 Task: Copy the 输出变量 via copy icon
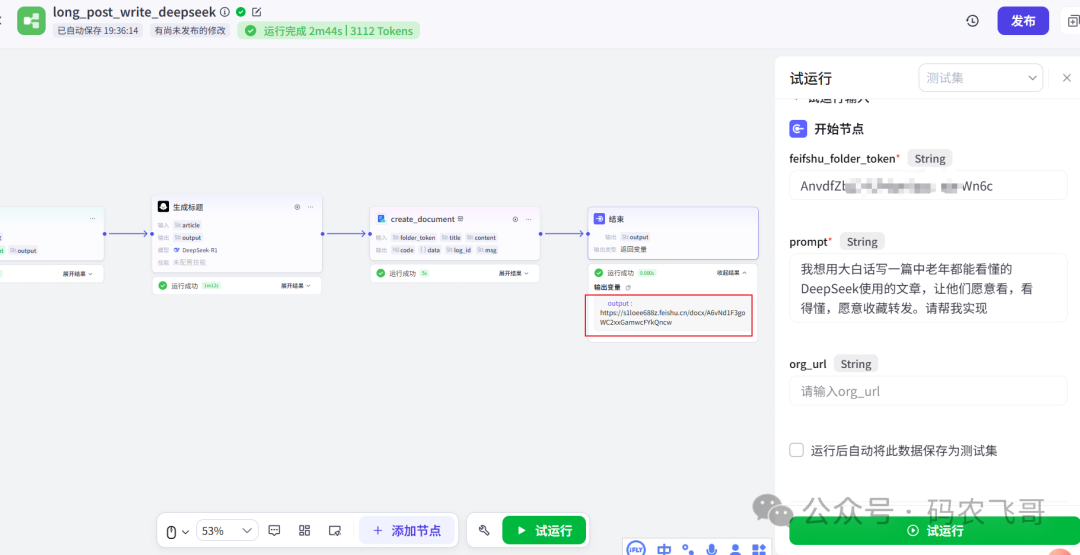[627, 287]
